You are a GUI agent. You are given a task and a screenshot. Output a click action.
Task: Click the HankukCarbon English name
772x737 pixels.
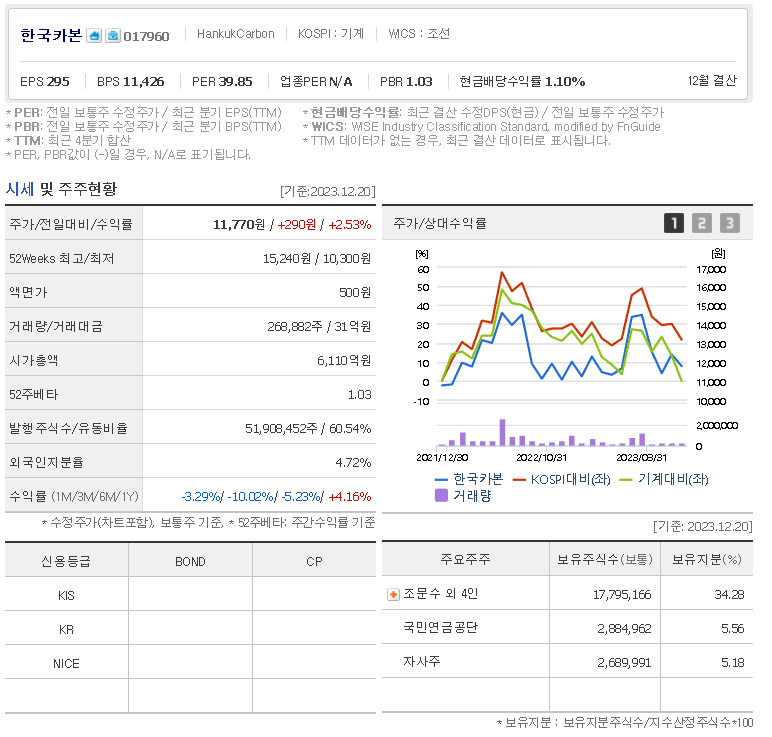point(236,34)
